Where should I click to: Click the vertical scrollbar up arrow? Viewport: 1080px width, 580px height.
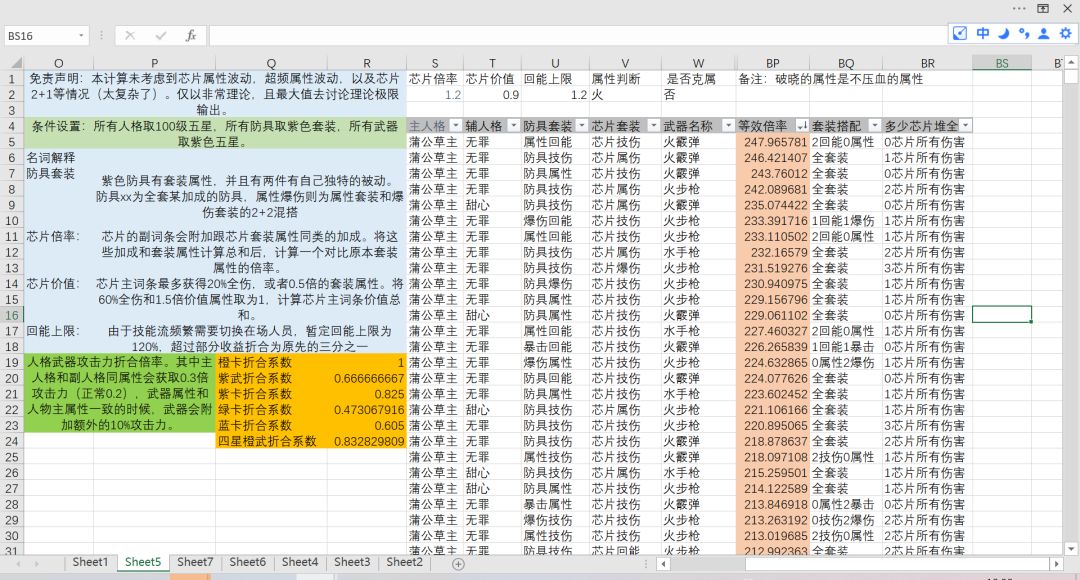click(1072, 63)
